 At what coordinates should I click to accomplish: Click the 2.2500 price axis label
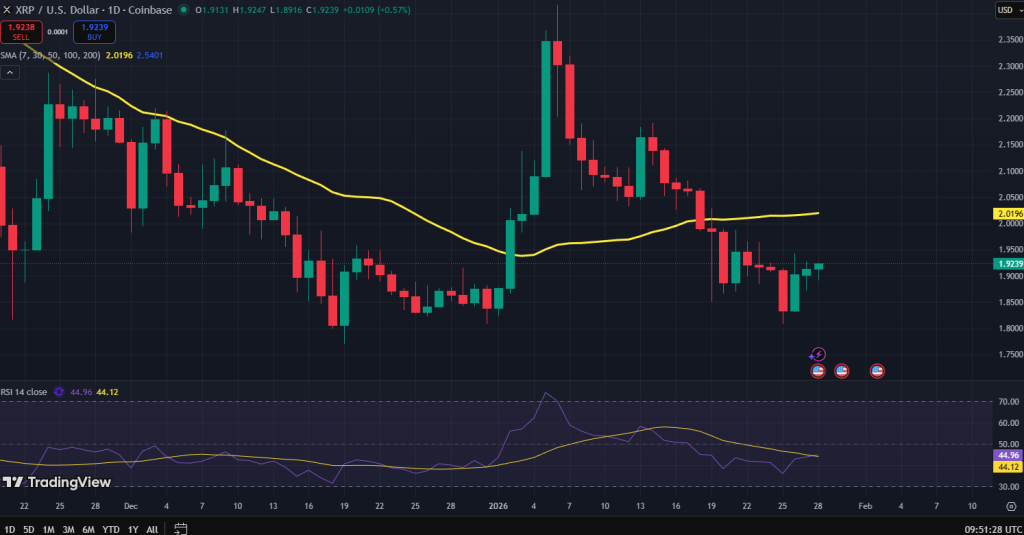[1010, 92]
